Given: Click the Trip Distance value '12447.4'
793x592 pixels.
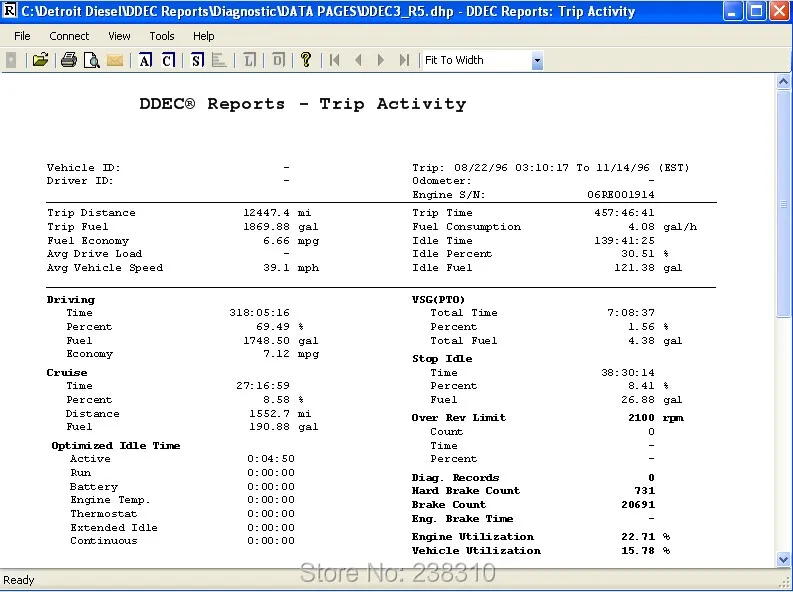Looking at the screenshot, I should pos(267,213).
